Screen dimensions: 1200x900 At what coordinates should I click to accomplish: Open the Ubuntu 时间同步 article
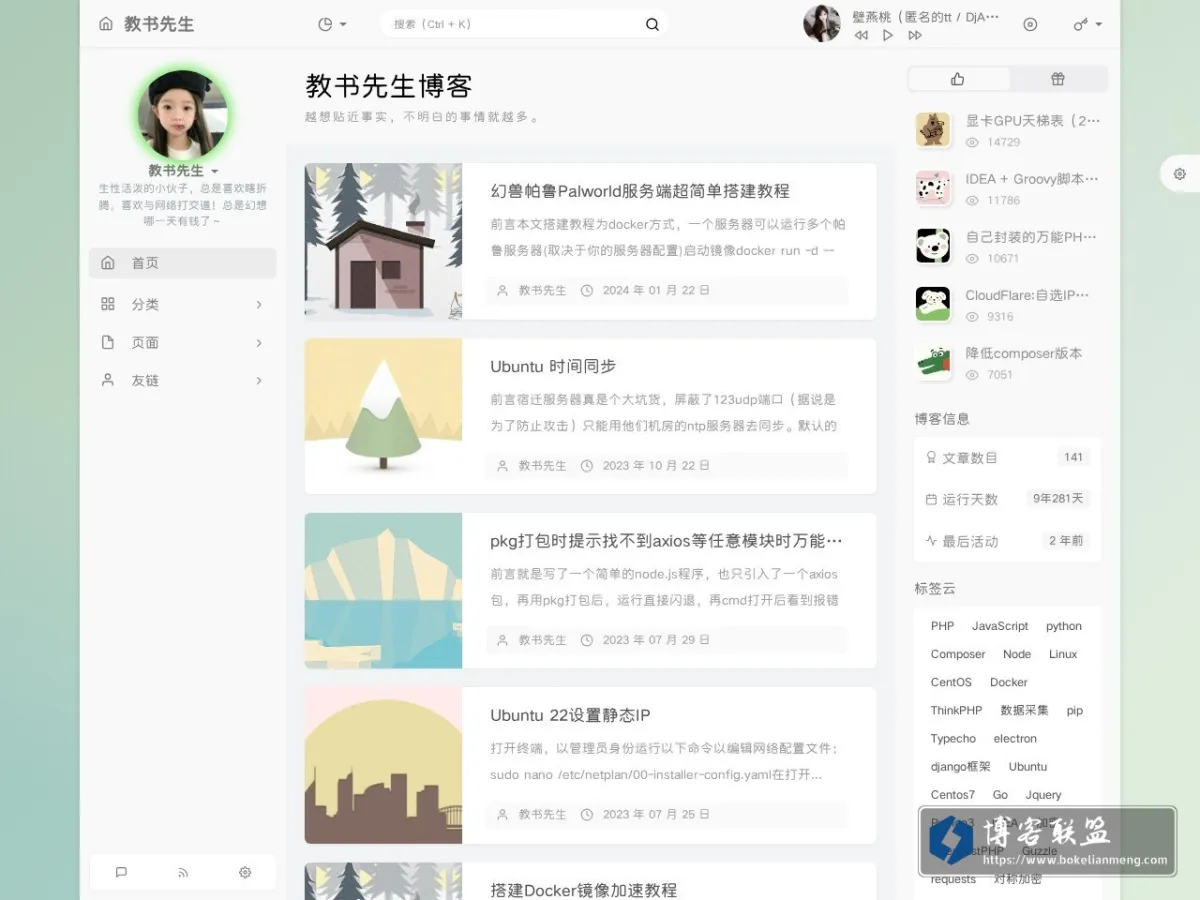coord(553,366)
